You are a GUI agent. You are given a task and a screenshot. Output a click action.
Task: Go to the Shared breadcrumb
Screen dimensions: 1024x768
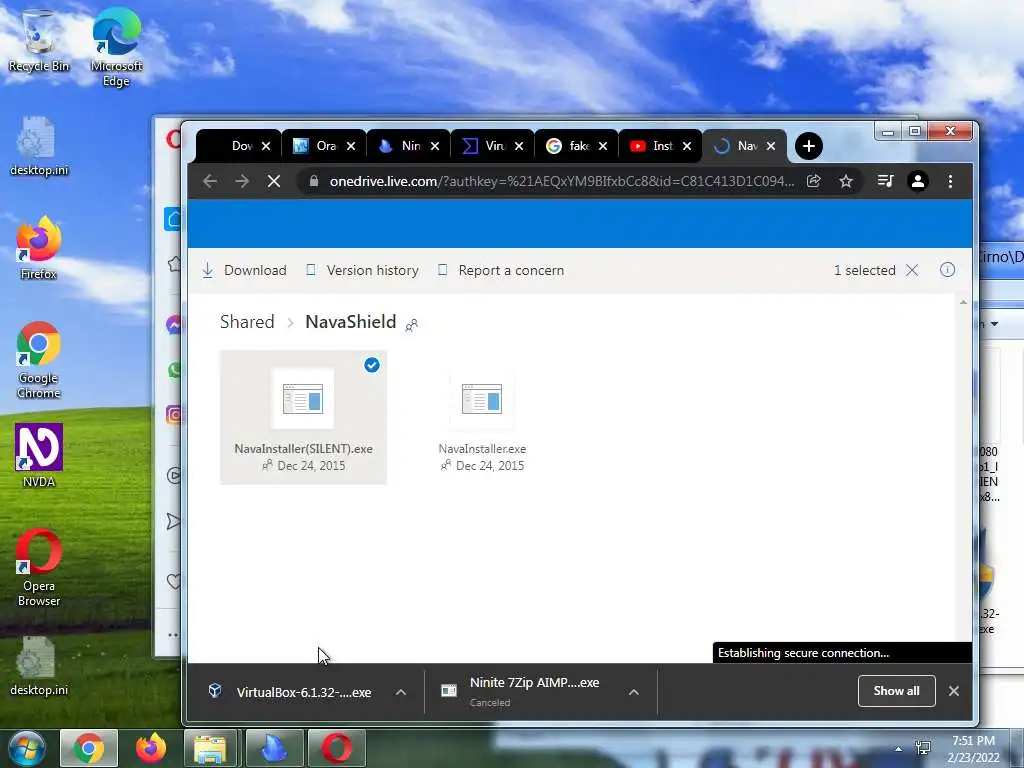point(247,322)
